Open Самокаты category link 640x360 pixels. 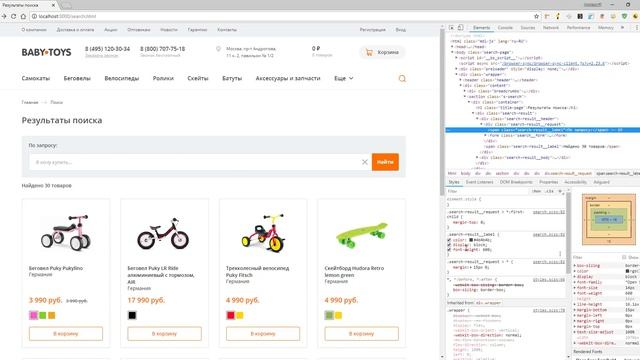36,78
